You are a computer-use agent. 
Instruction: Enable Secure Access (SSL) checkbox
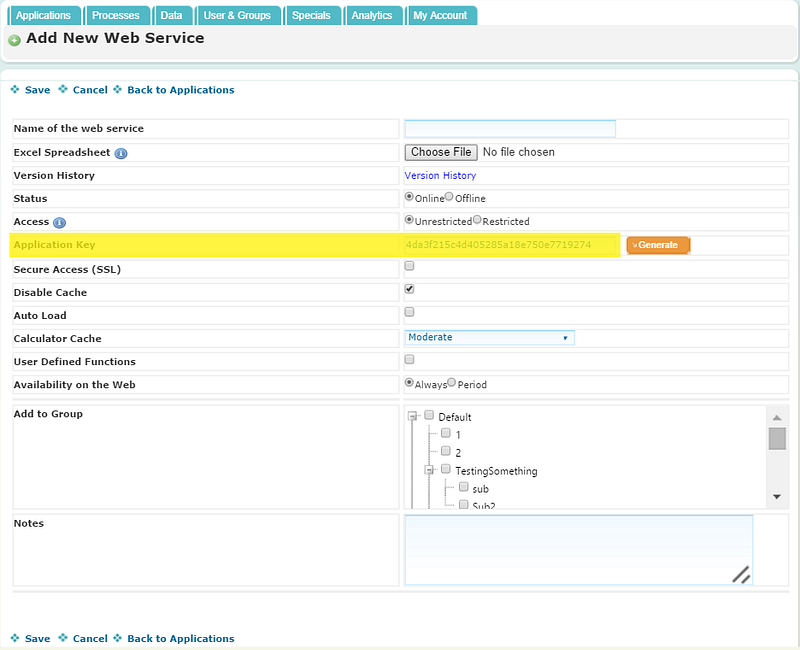[409, 266]
